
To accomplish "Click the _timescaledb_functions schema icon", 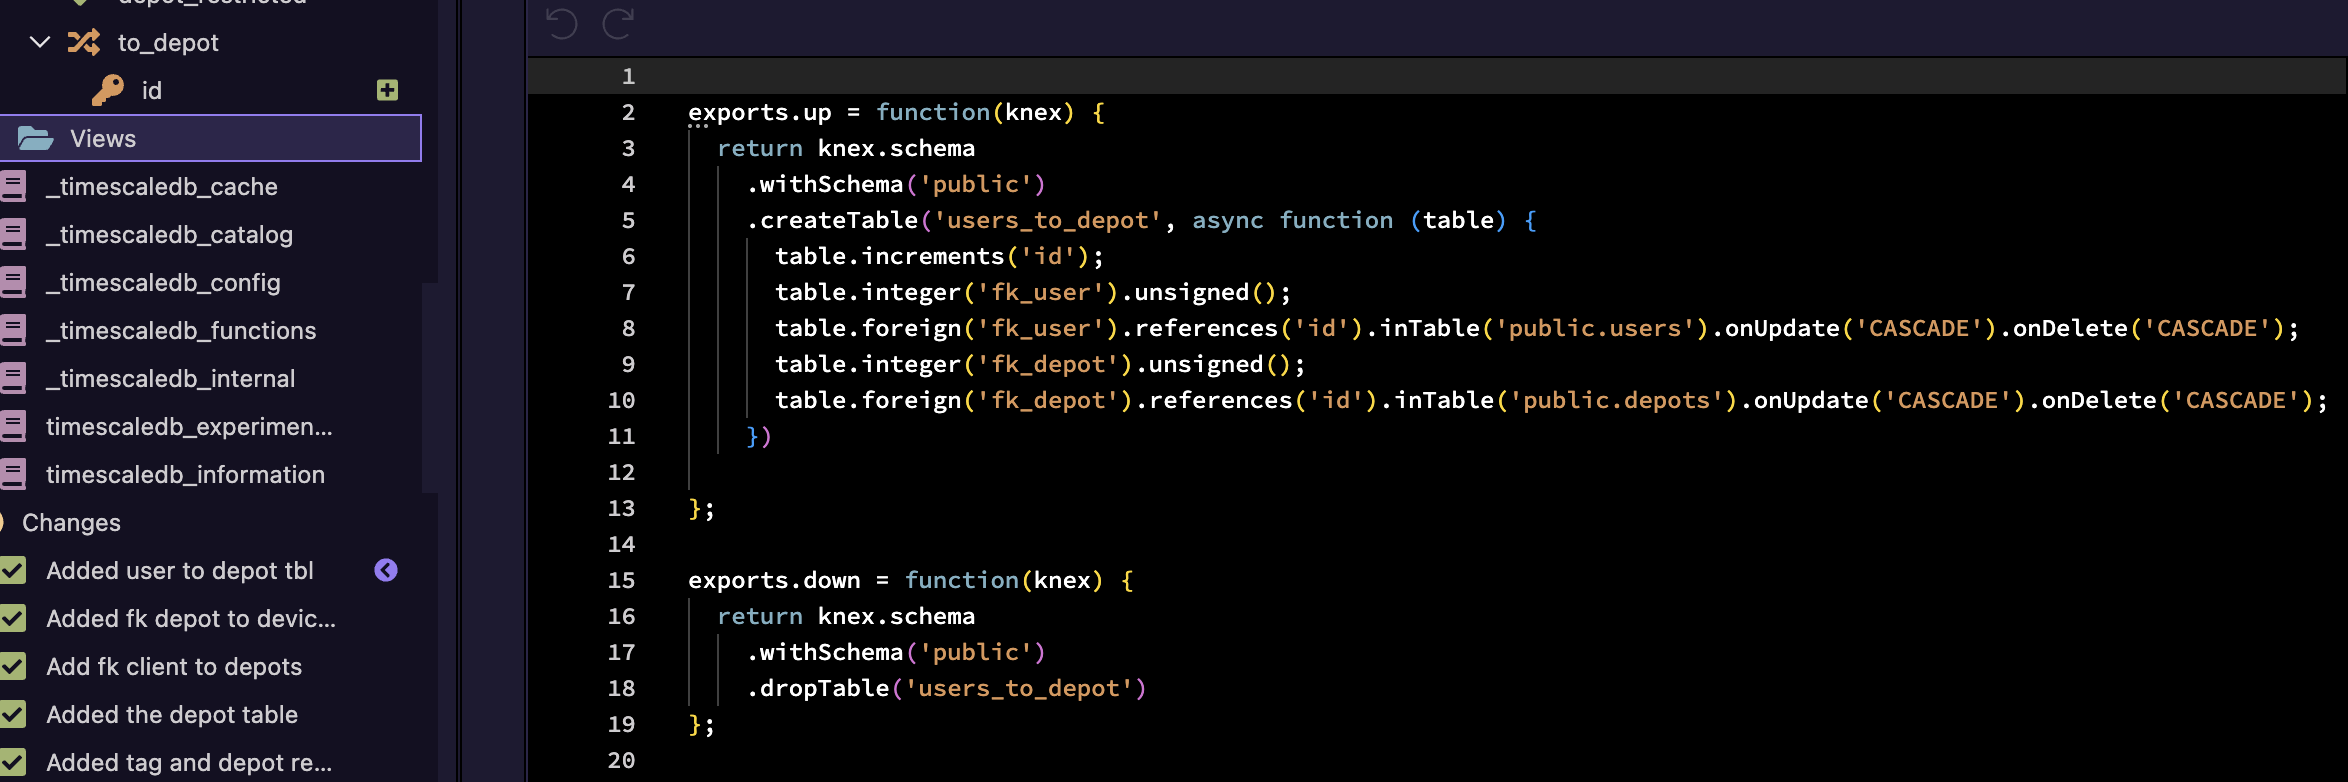I will coord(13,330).
